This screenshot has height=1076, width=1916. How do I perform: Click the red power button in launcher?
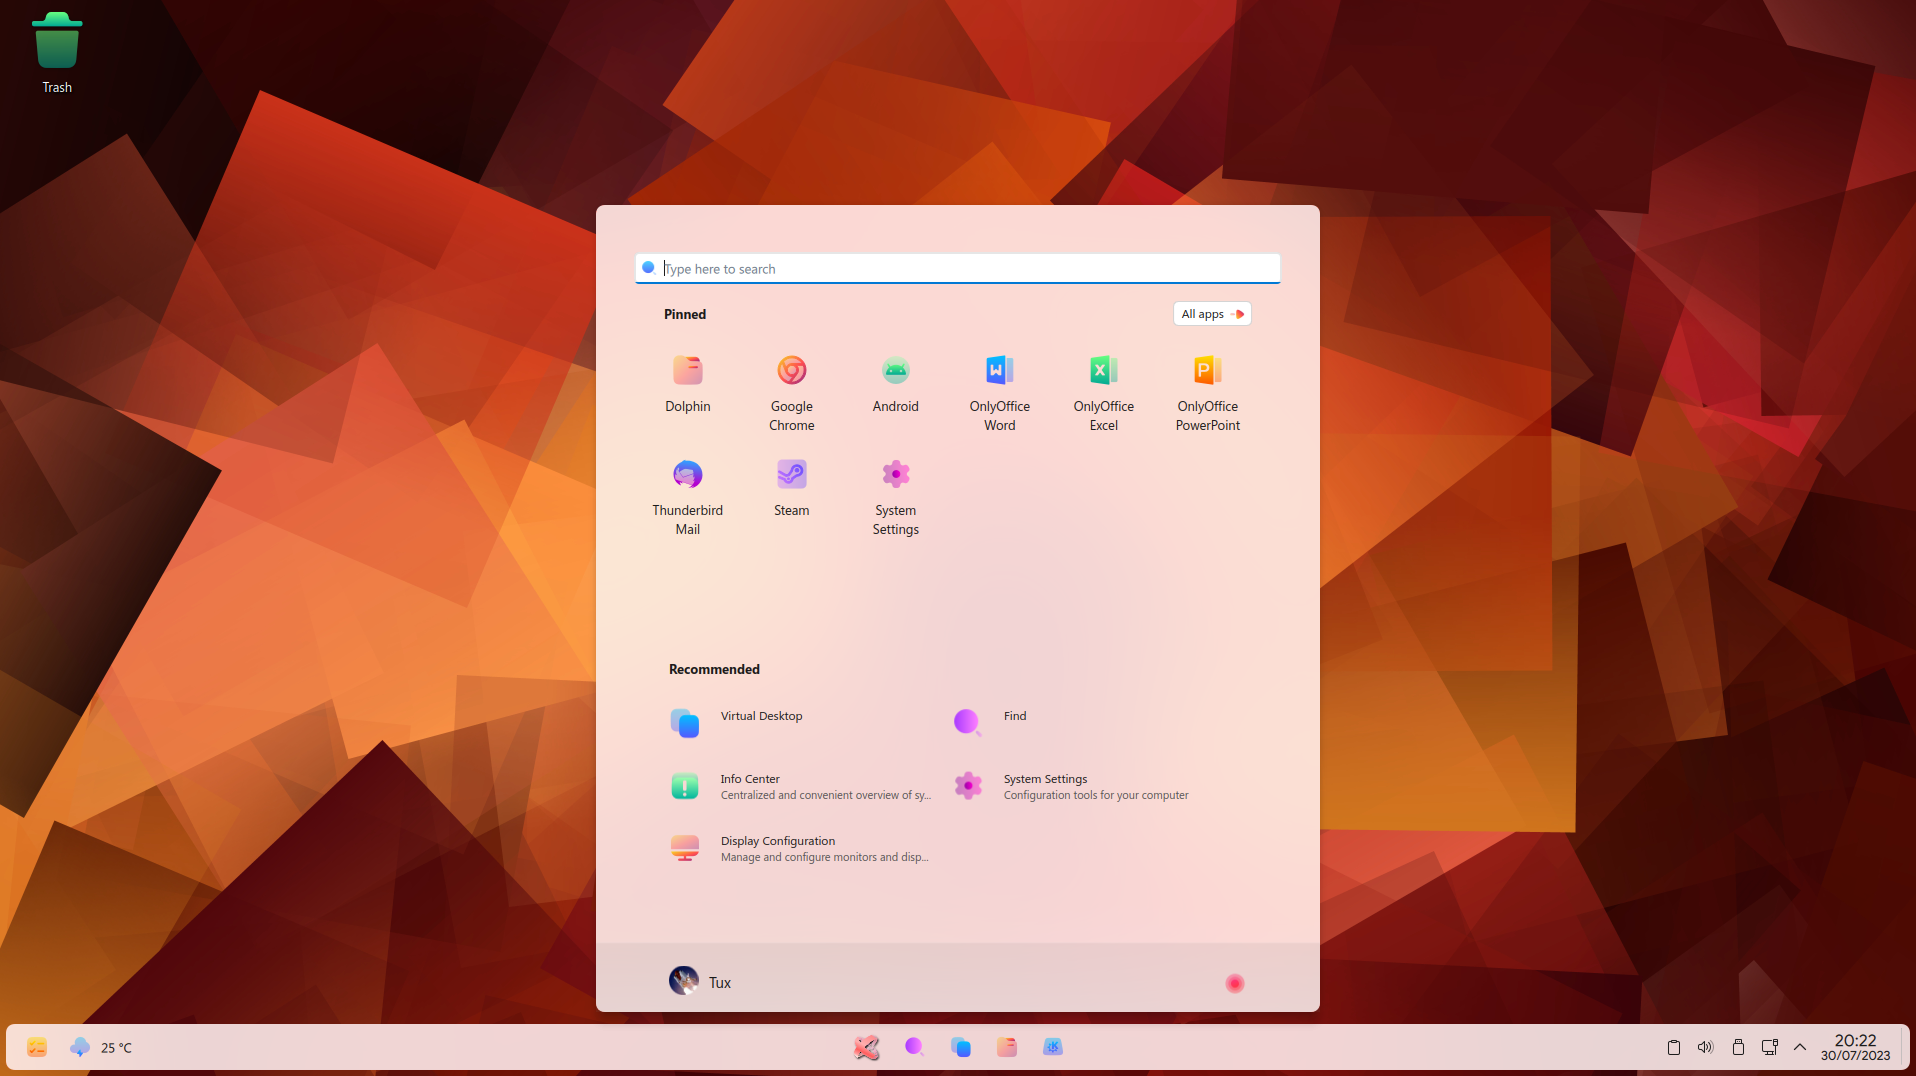tap(1235, 983)
